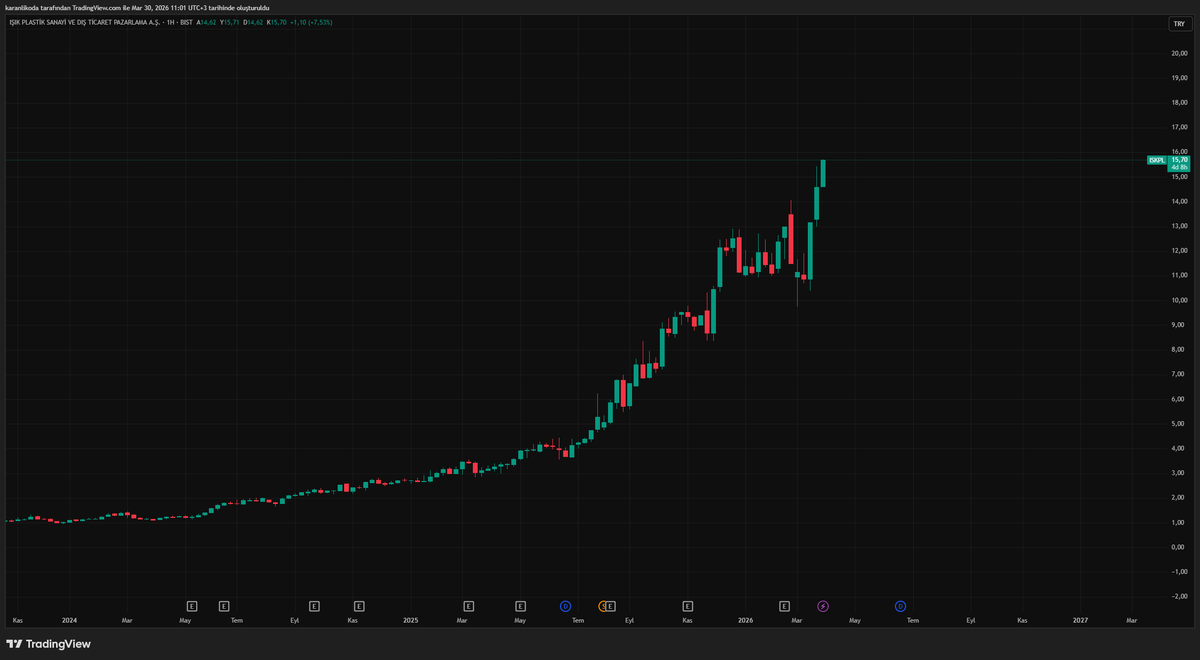Screen dimensions: 1200x660
Task: Click the symbol name IŞIK PLASTİK SANAYİ title
Action: [x=83, y=21]
